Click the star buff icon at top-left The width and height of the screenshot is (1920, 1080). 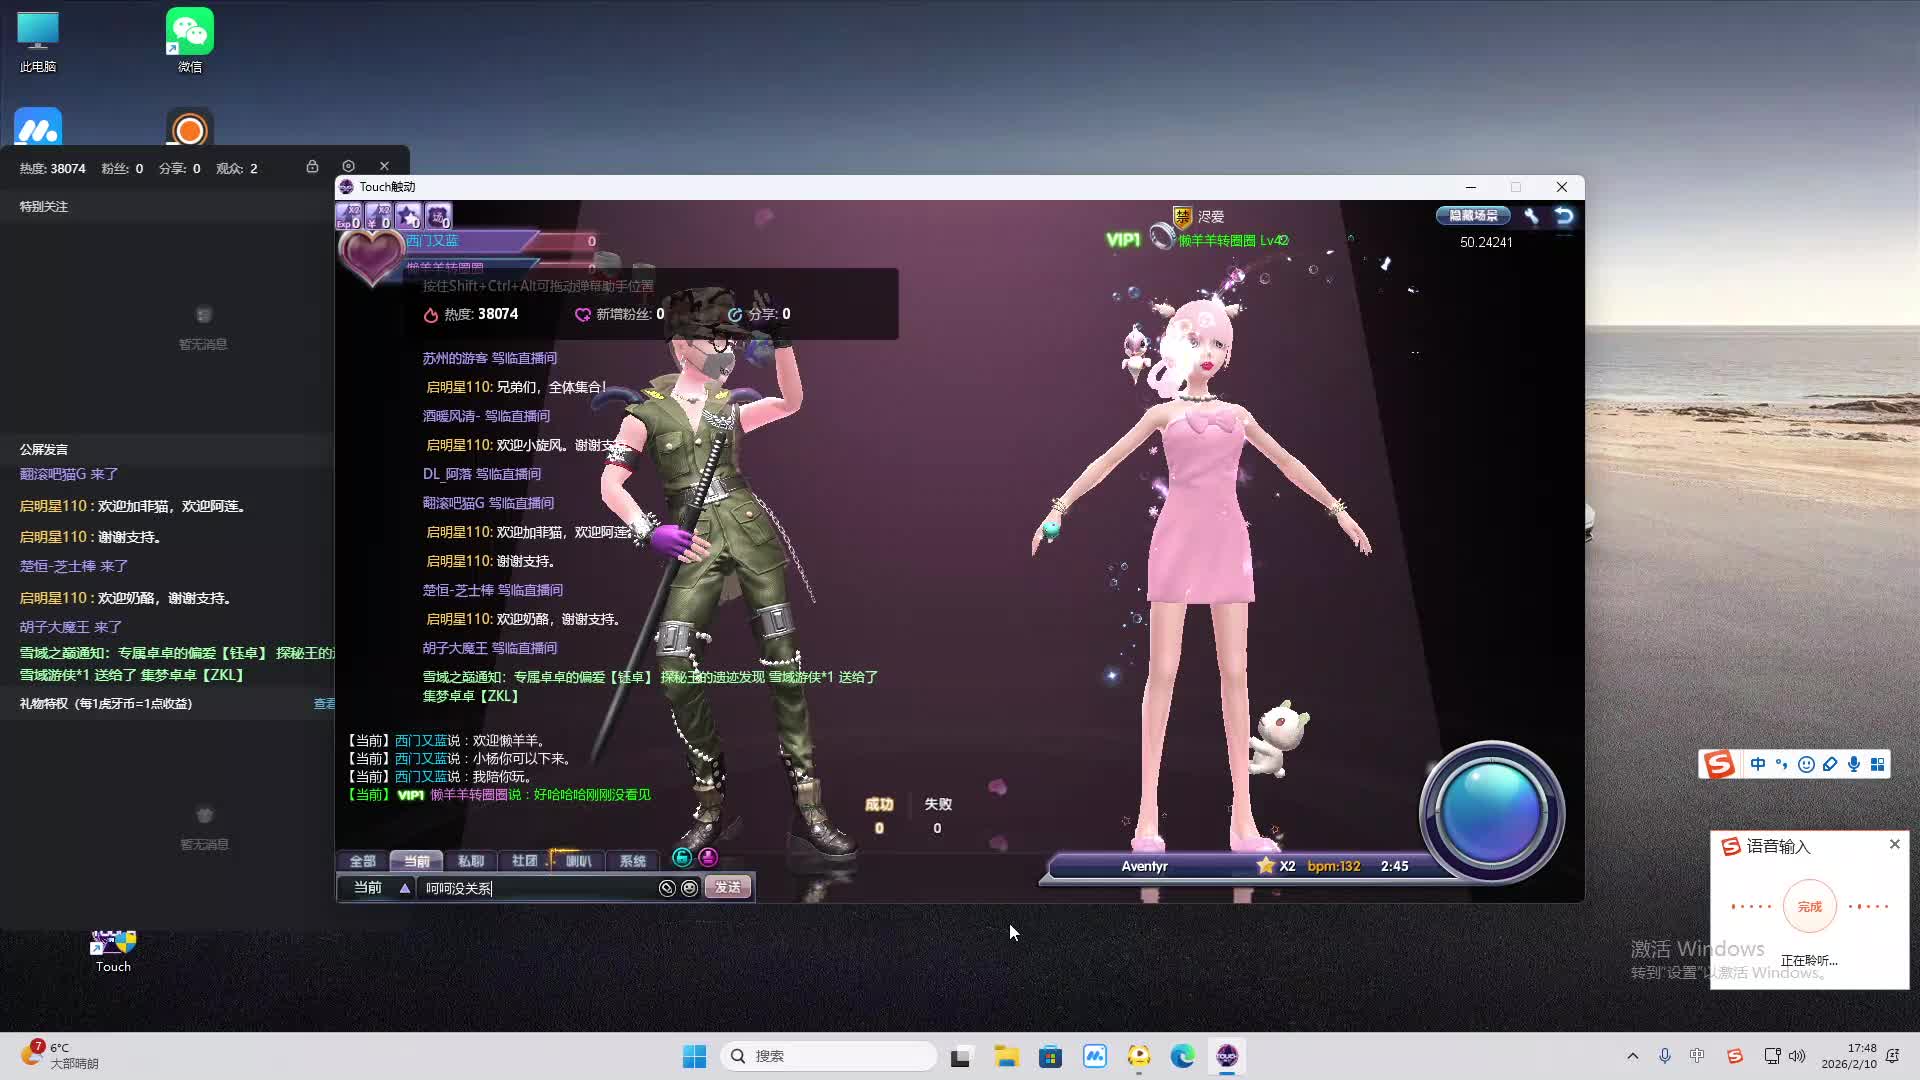408,216
